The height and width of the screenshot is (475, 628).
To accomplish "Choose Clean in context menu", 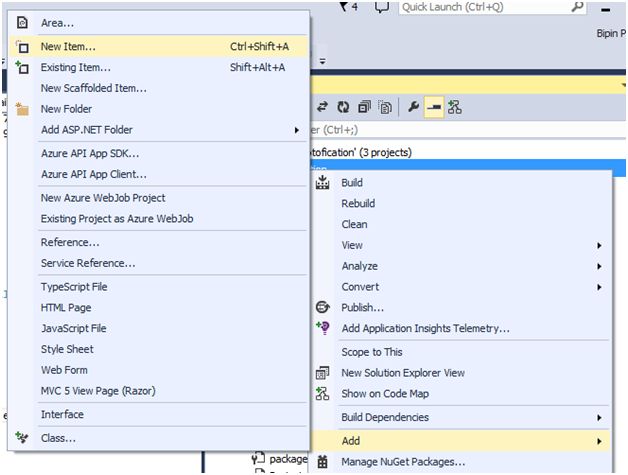I will [461, 224].
